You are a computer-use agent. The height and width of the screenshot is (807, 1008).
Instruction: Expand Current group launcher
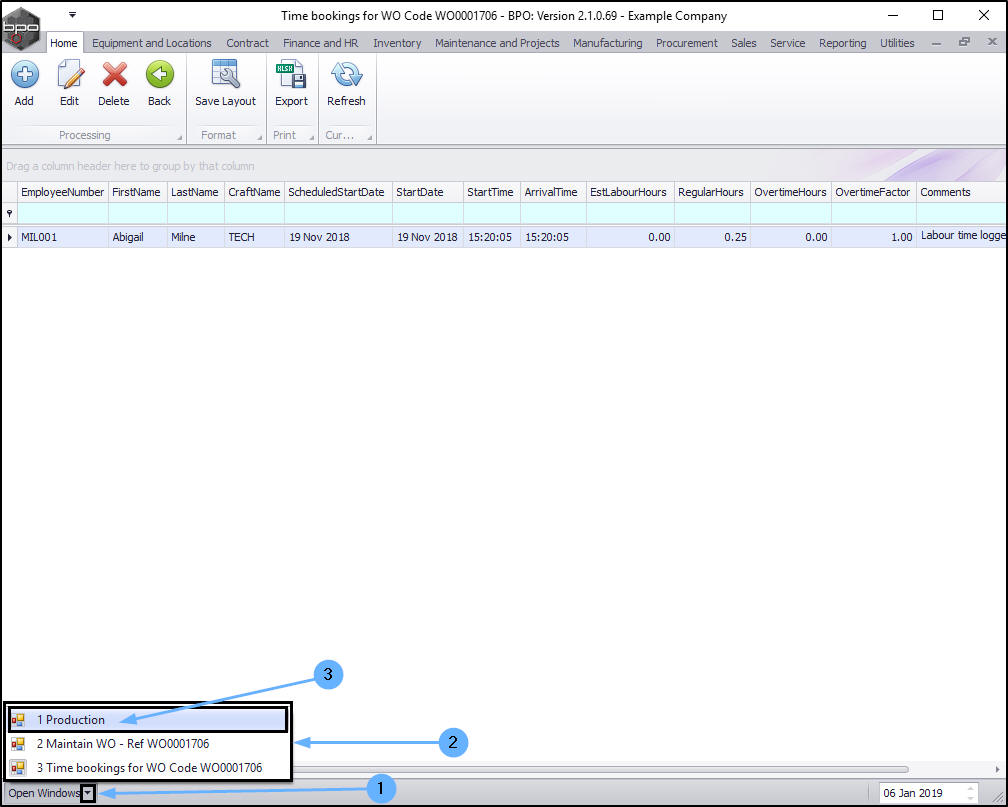click(370, 137)
